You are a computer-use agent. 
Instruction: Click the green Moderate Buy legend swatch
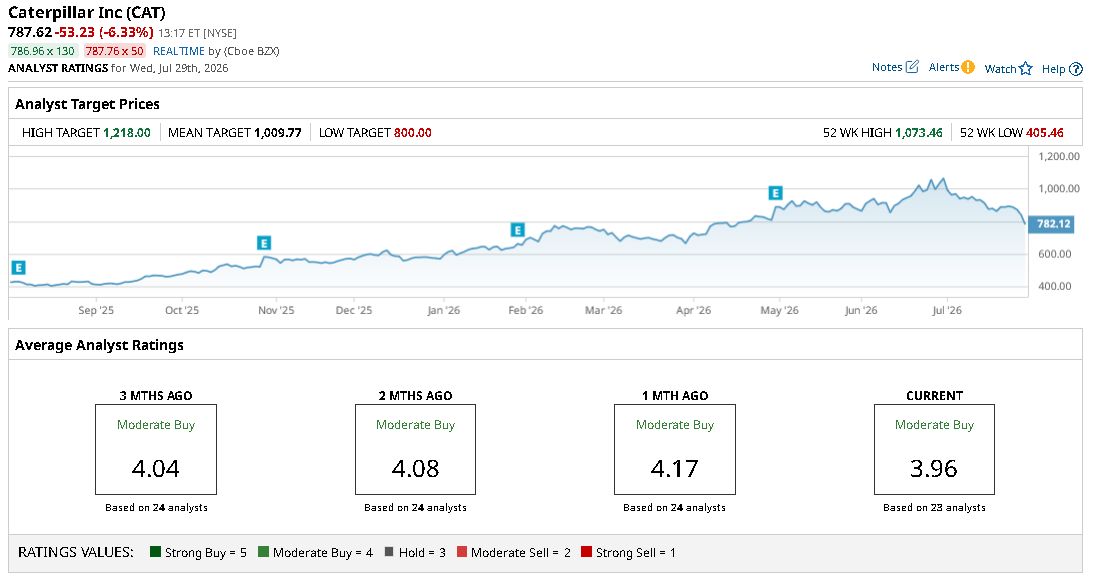point(264,552)
